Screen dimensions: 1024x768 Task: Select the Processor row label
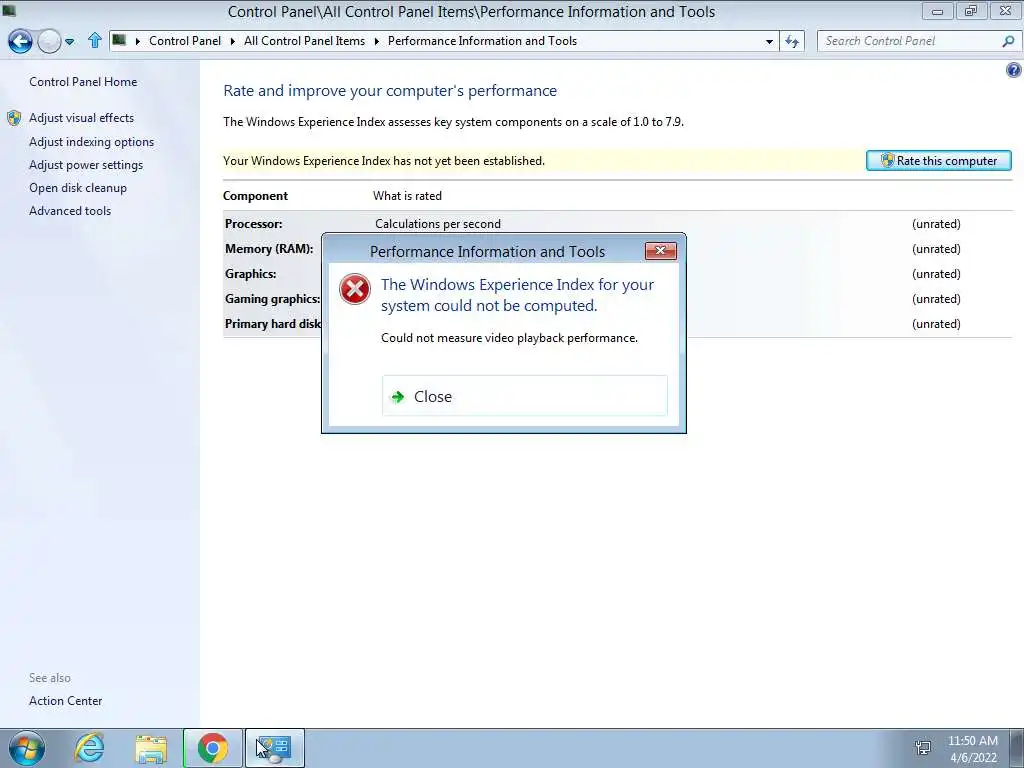pyautogui.click(x=253, y=223)
